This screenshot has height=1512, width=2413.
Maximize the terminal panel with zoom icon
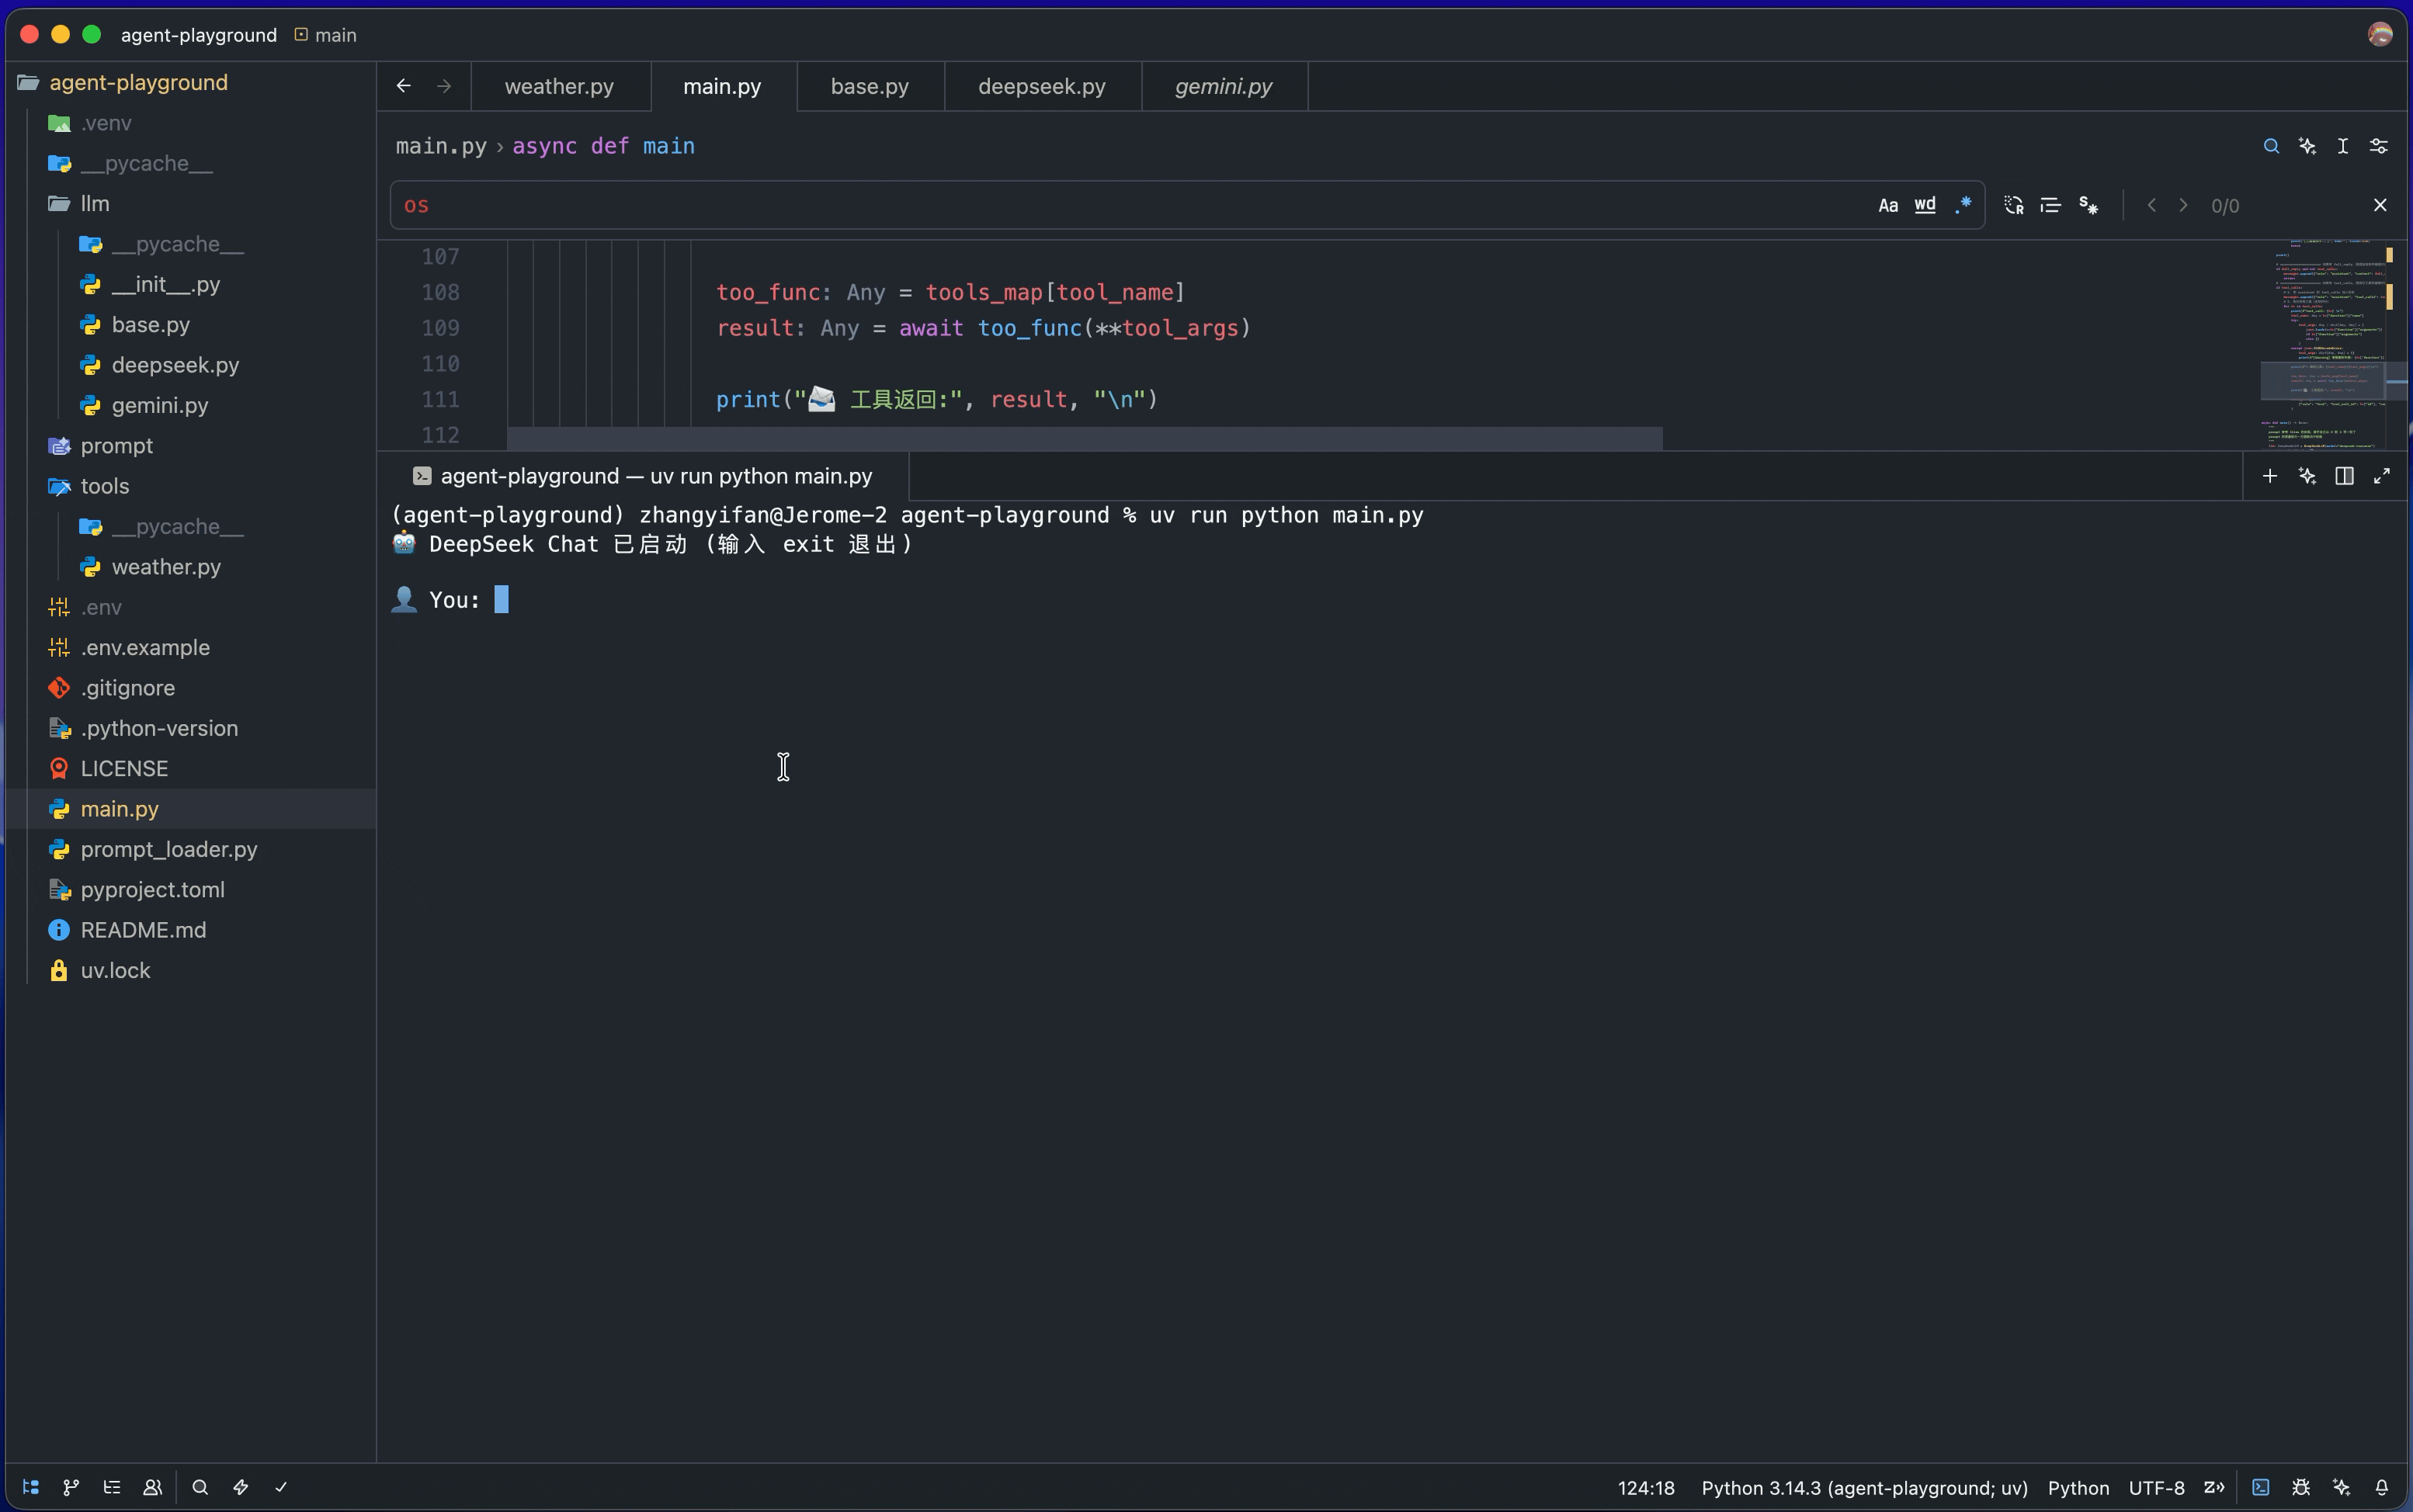(x=2382, y=476)
